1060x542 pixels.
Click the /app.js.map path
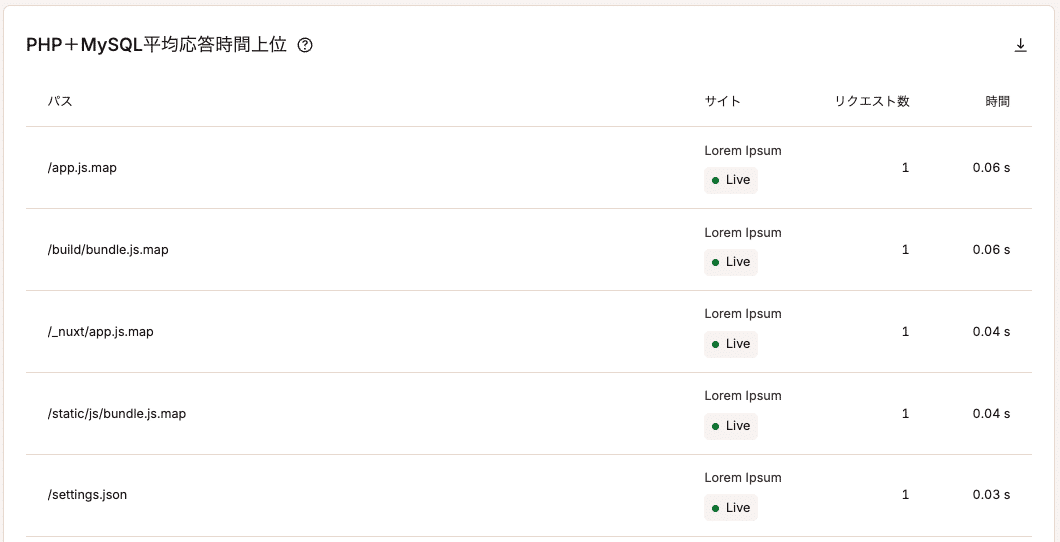coord(82,168)
